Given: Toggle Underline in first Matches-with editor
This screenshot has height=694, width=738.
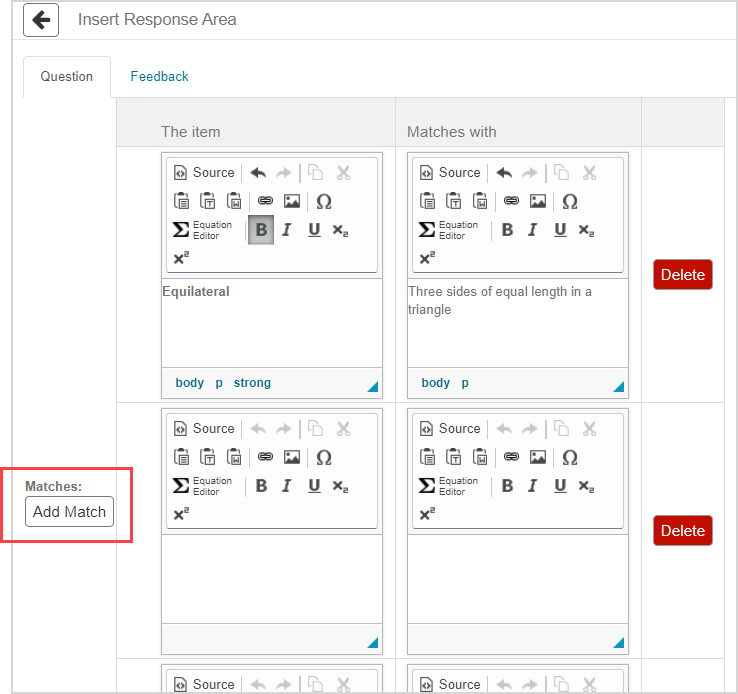Looking at the screenshot, I should tap(560, 230).
